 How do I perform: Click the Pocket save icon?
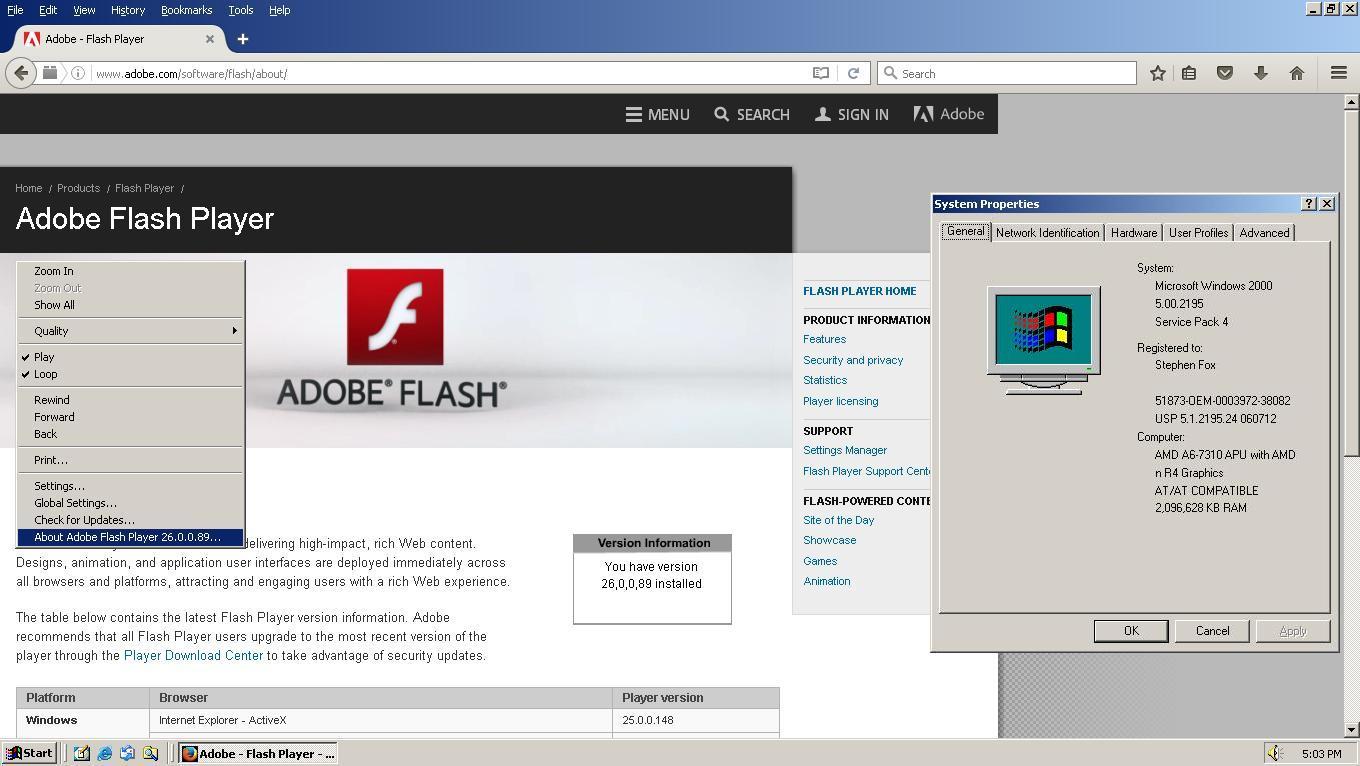click(1225, 73)
